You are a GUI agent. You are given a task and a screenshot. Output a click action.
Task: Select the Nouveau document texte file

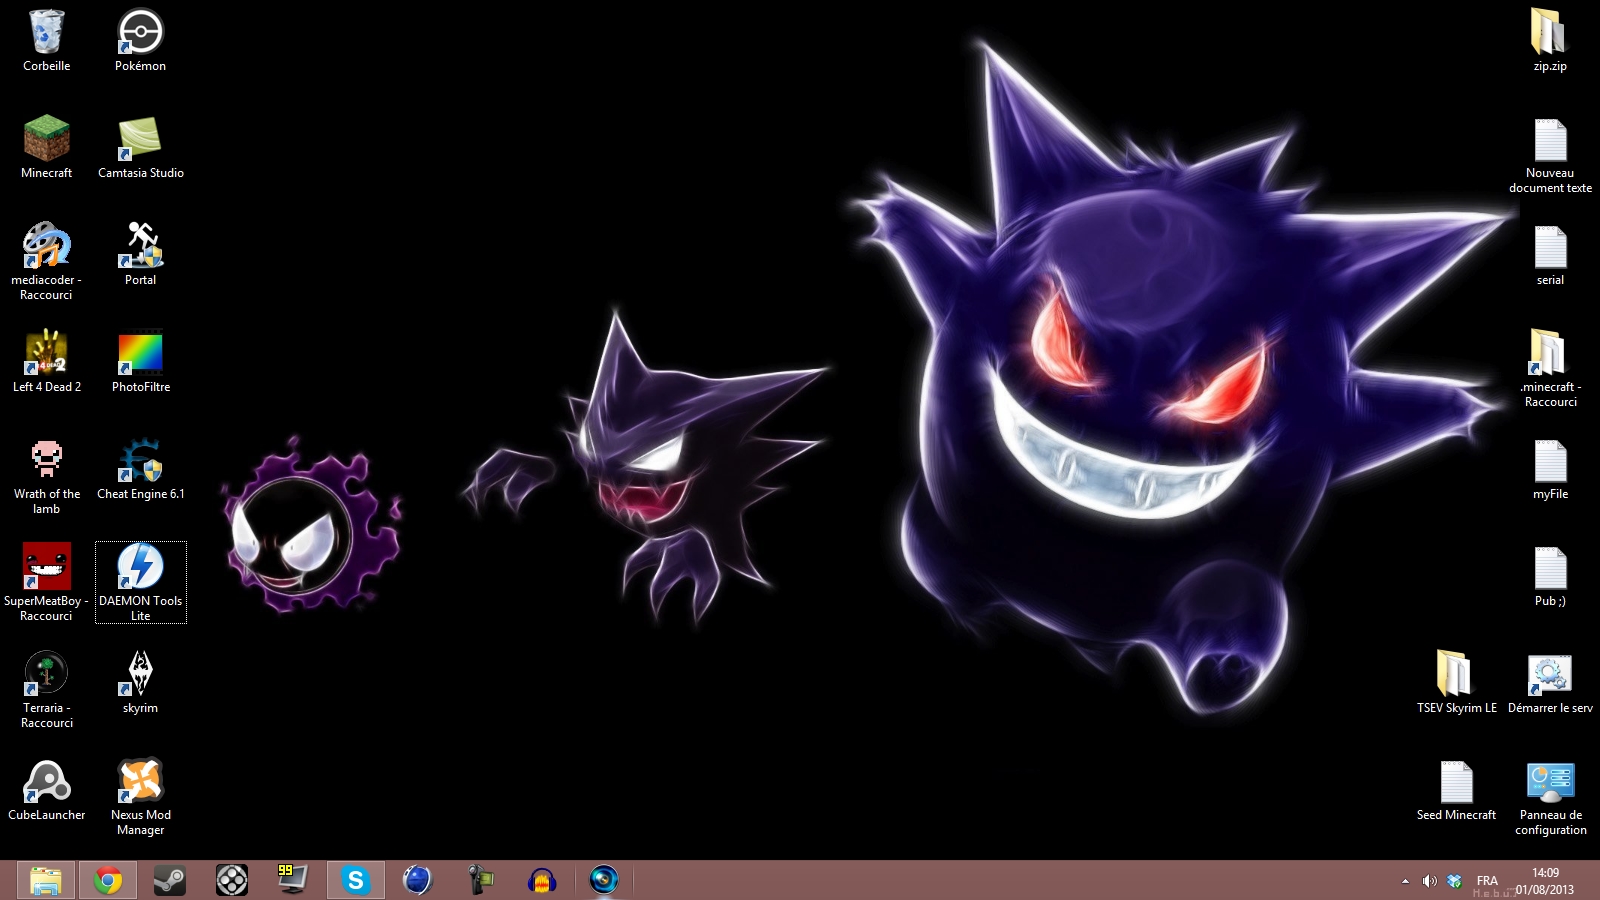point(1550,155)
